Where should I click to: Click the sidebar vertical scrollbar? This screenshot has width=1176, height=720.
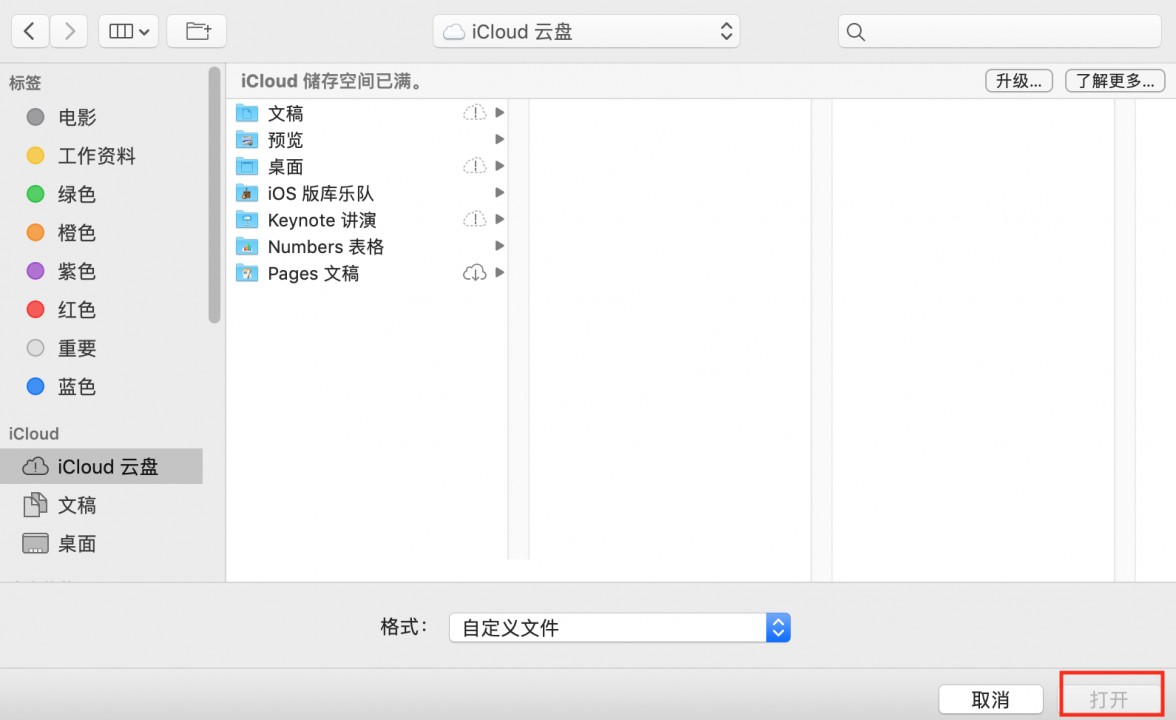point(214,195)
